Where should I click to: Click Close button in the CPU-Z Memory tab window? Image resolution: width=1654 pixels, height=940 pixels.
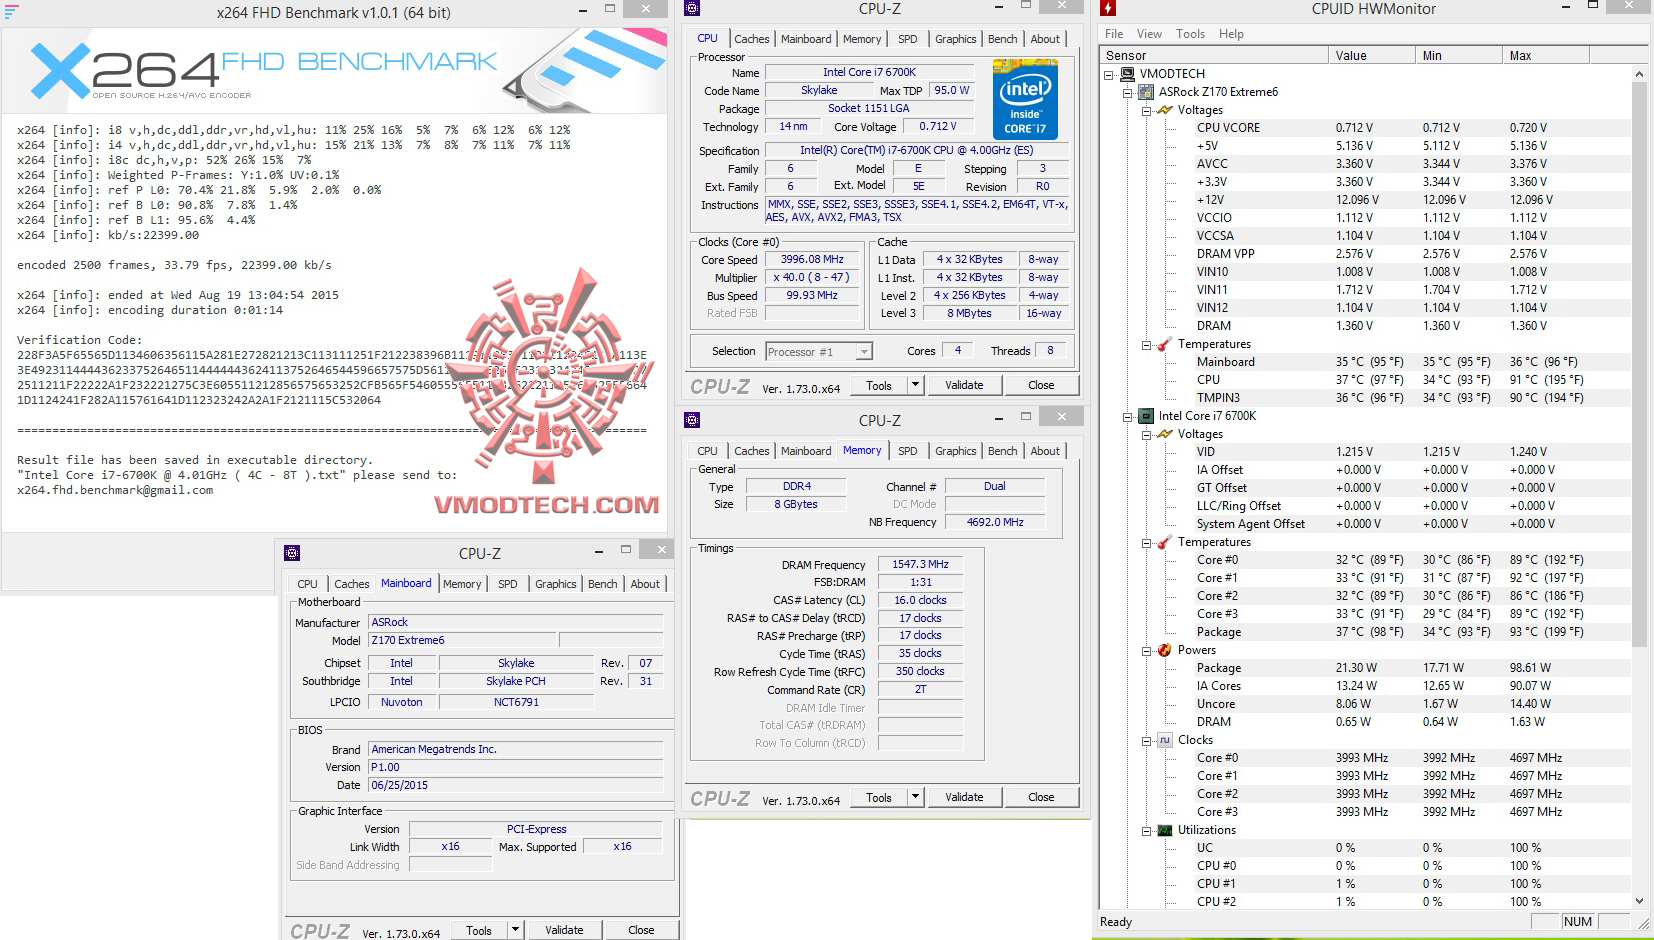1041,797
